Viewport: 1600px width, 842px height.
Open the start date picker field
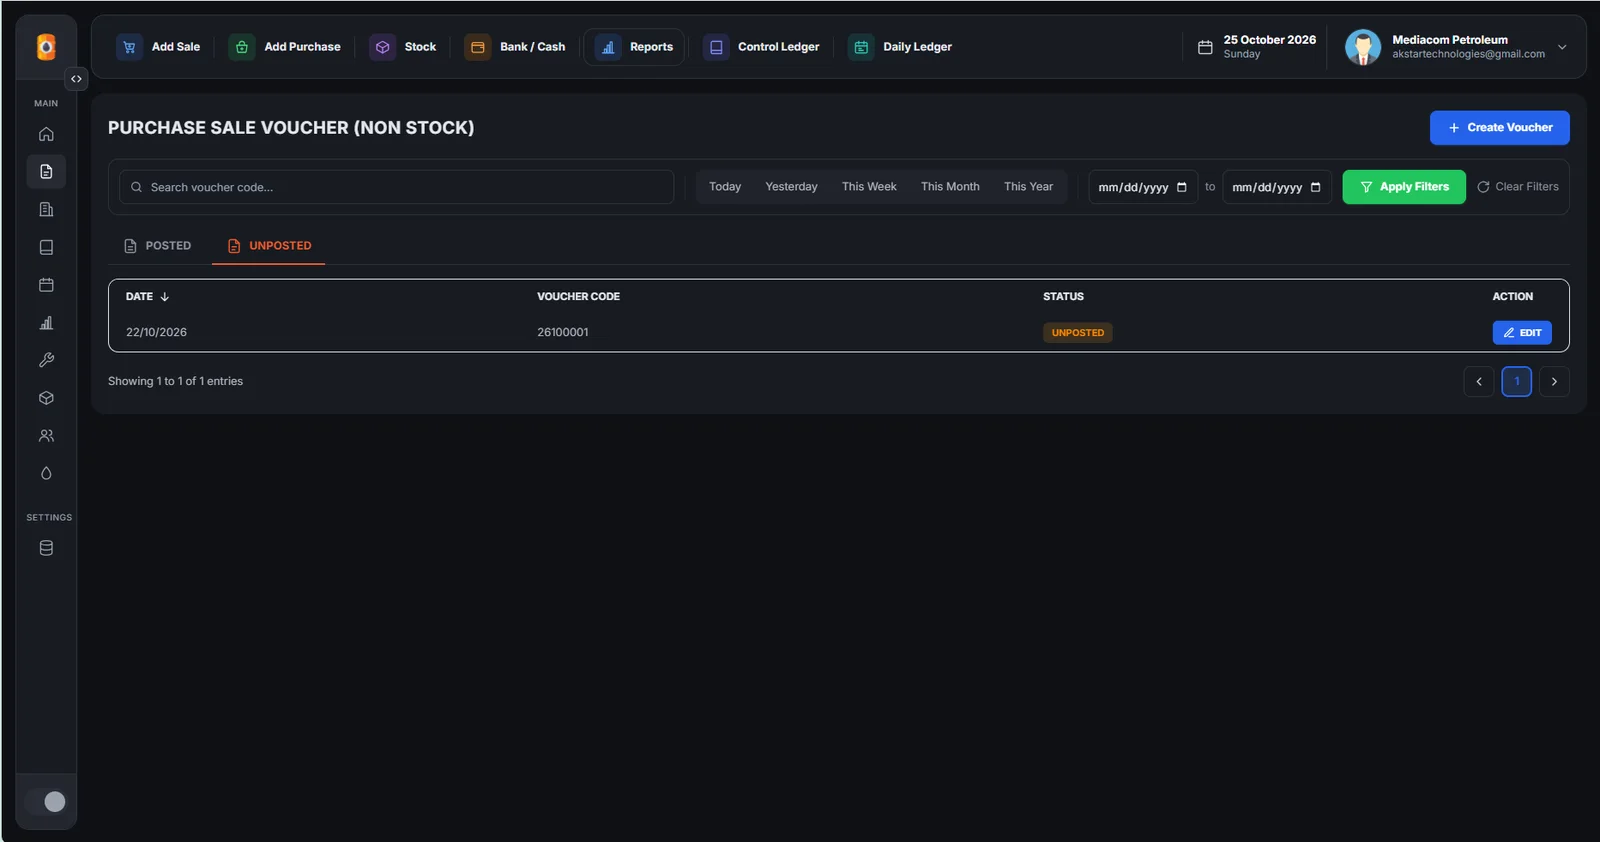pyautogui.click(x=1143, y=187)
